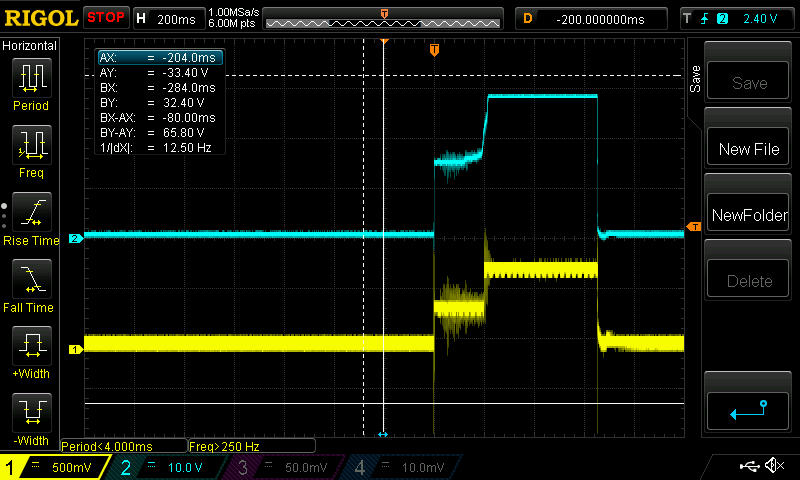Click the speaker mute icon
Image resolution: width=800 pixels, height=480 pixels.
point(773,466)
